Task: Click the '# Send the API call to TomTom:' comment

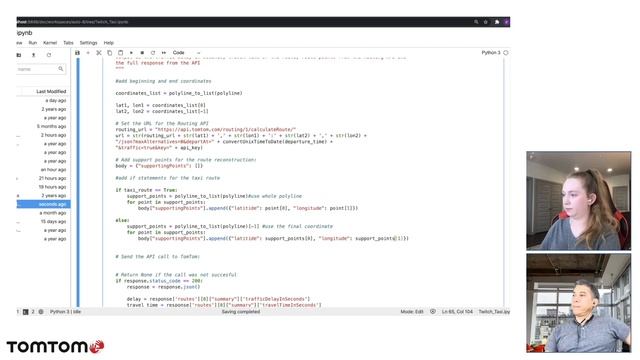Action: (x=158, y=257)
